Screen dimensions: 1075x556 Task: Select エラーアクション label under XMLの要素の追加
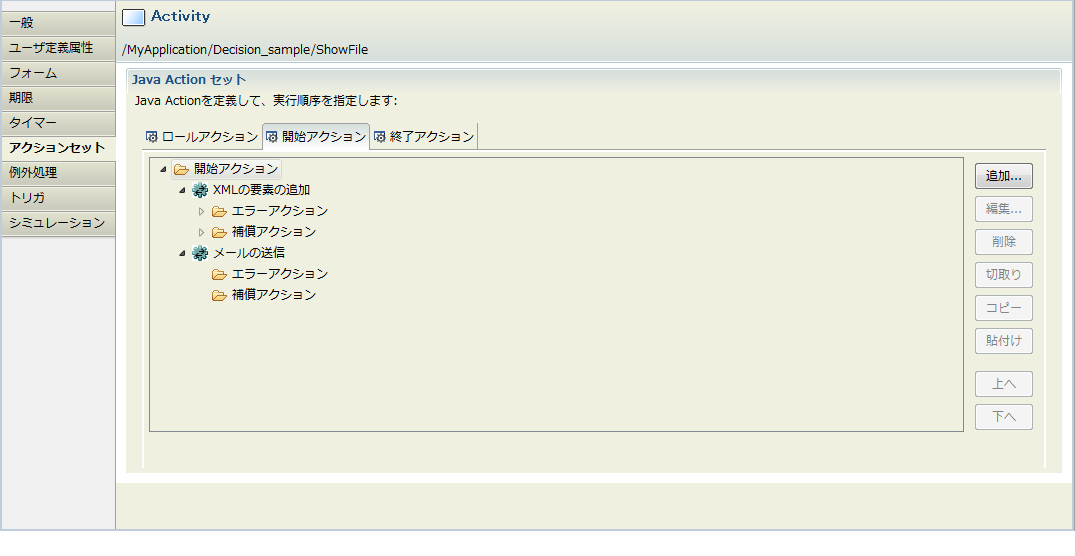click(280, 211)
